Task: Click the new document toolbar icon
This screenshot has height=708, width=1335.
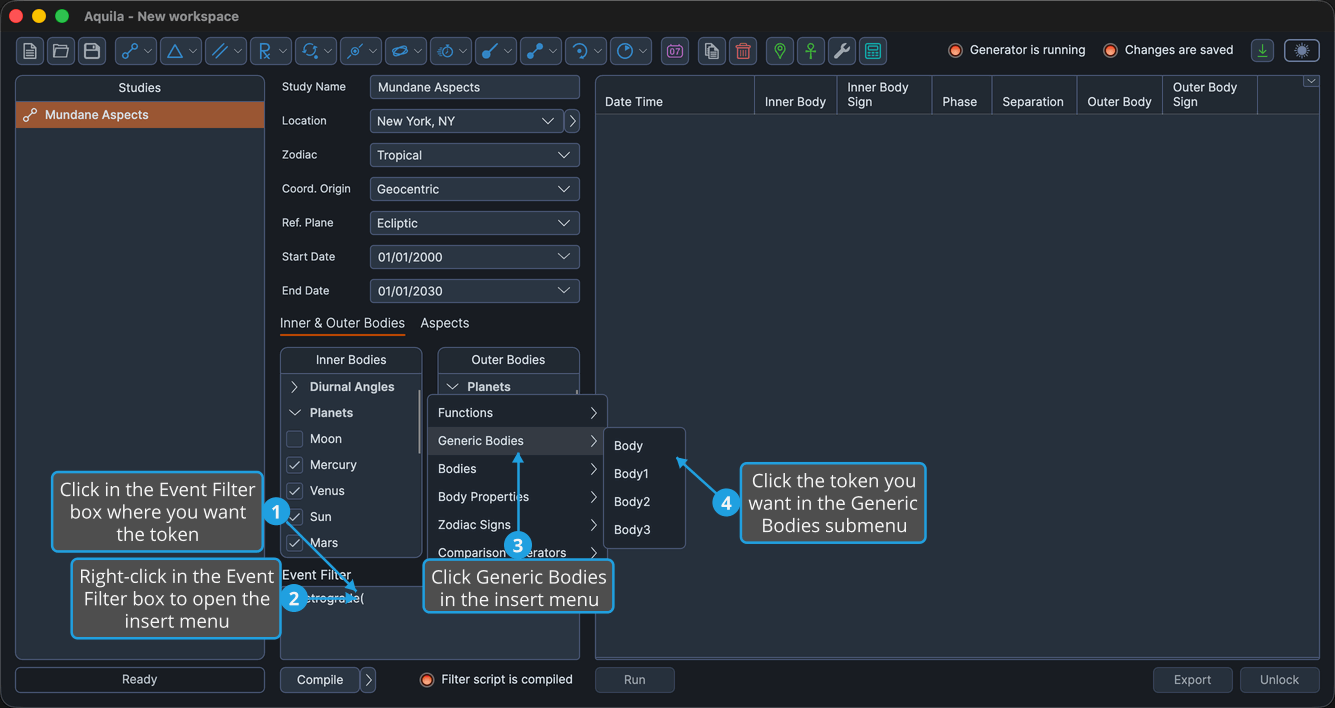Action: (30, 51)
